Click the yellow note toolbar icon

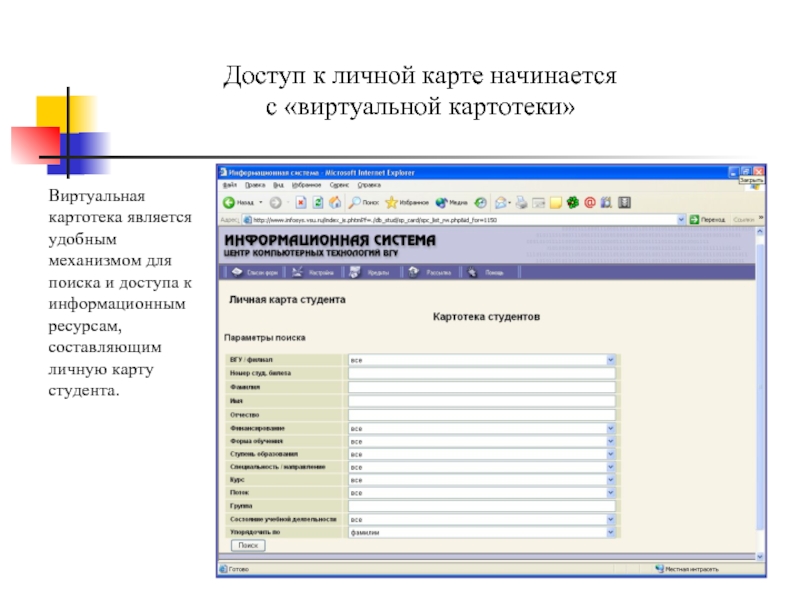point(556,203)
